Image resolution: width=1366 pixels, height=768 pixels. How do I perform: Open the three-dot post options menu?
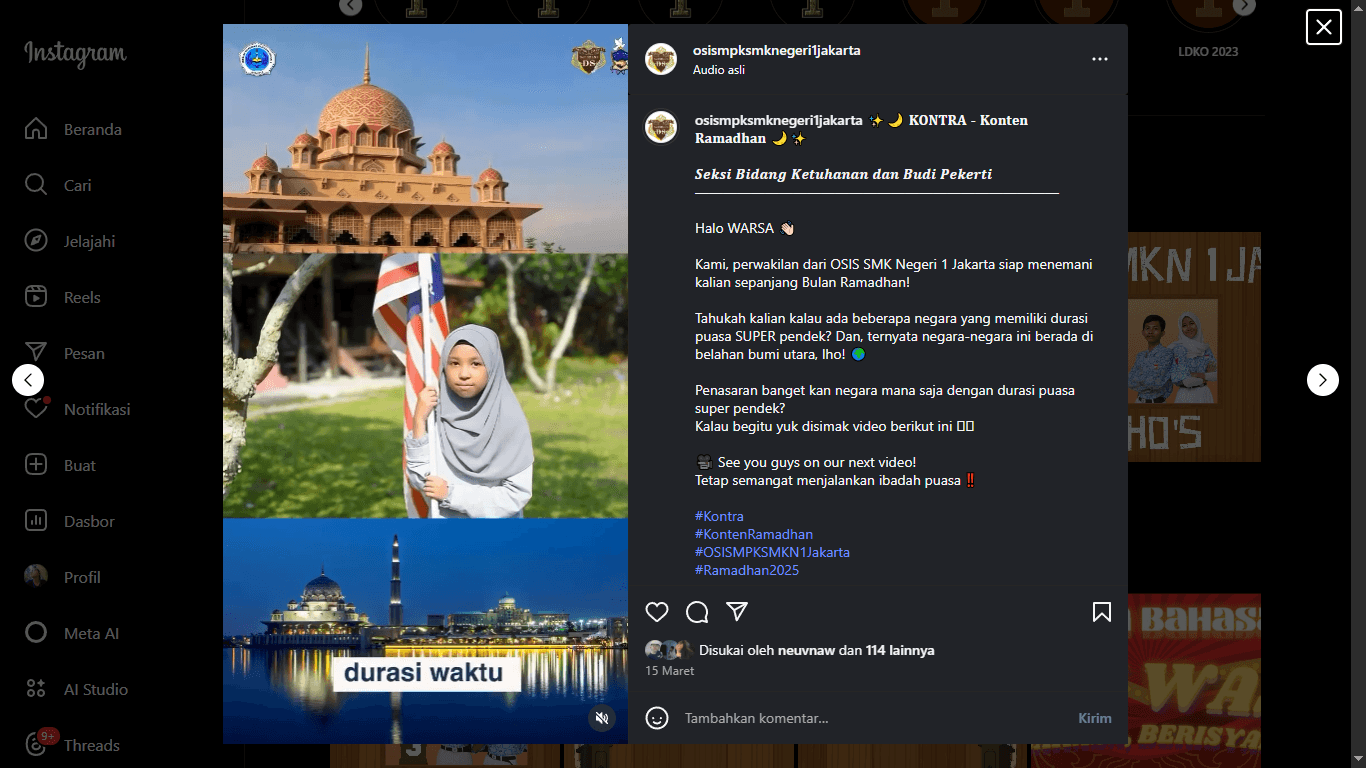1100,59
